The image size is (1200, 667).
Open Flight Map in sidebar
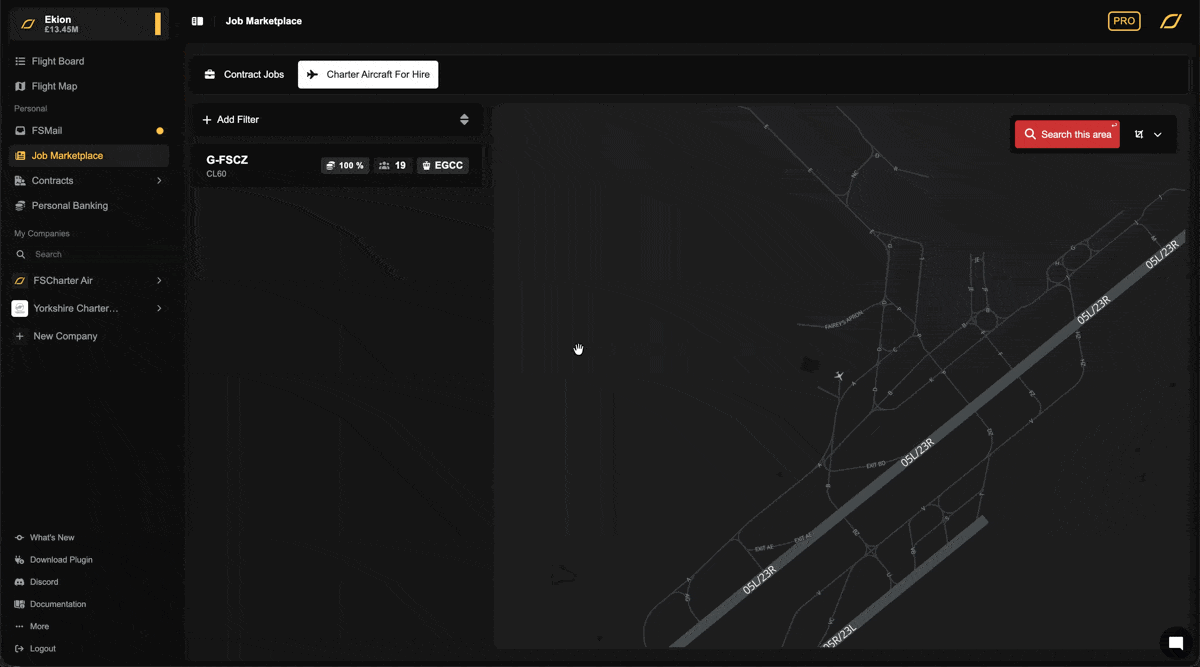click(54, 87)
